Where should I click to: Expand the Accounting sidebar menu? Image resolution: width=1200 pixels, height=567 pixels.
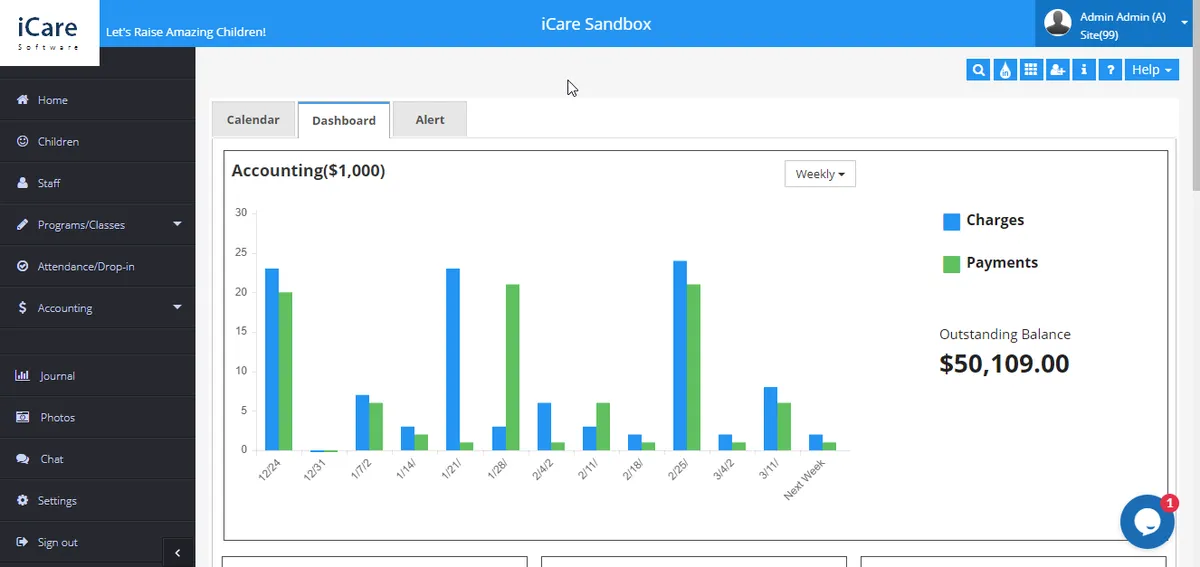(x=97, y=308)
